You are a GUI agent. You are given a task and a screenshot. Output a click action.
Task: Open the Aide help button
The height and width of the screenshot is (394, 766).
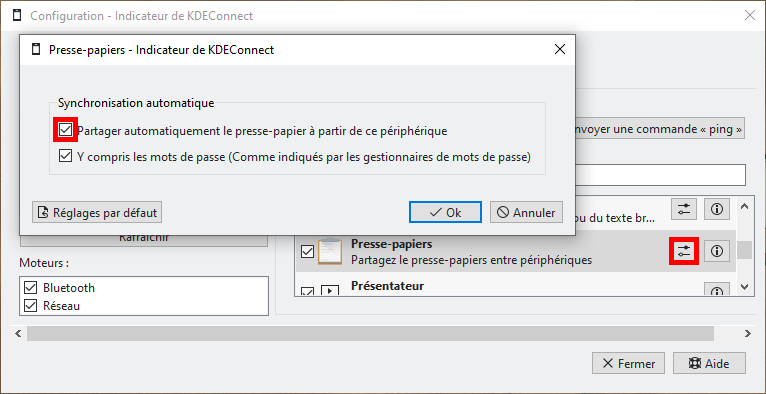point(709,364)
